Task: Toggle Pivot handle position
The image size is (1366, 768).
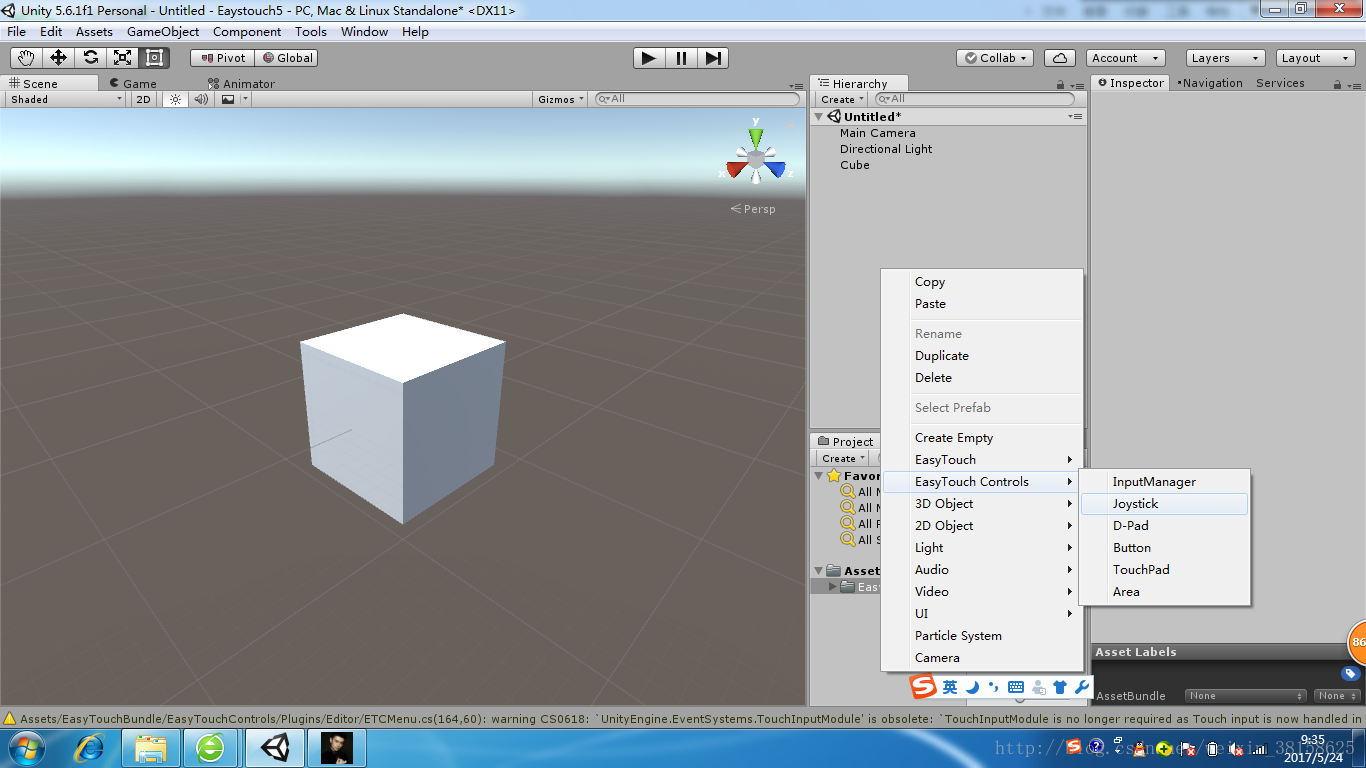Action: click(222, 58)
